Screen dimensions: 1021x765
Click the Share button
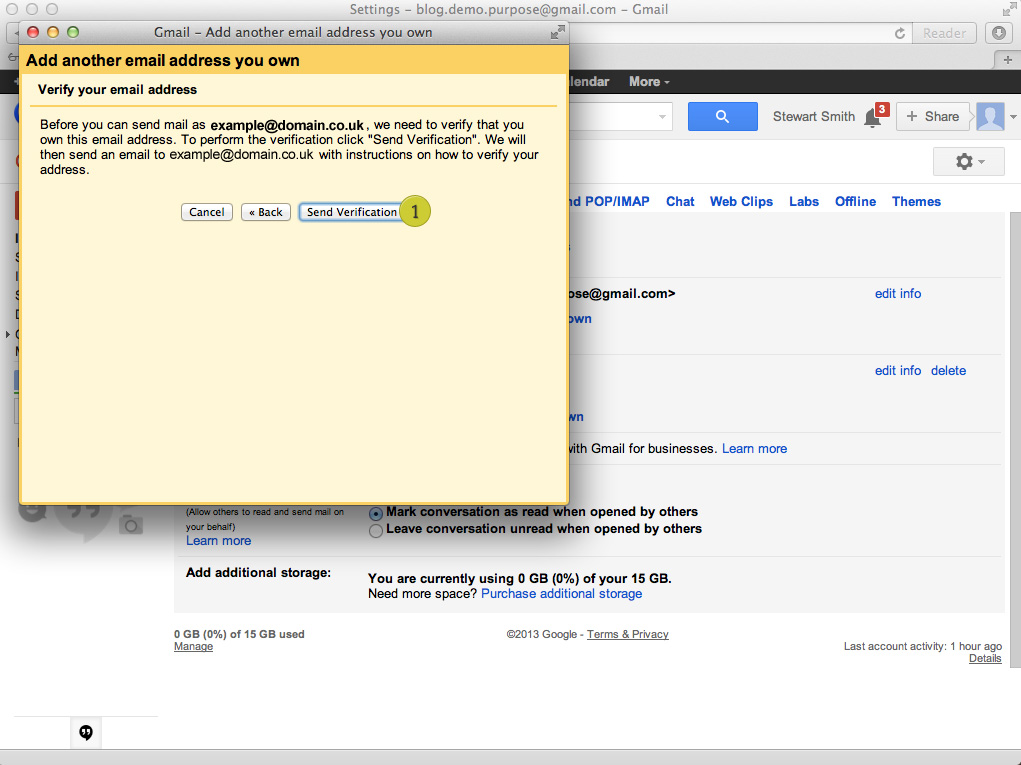pos(932,117)
